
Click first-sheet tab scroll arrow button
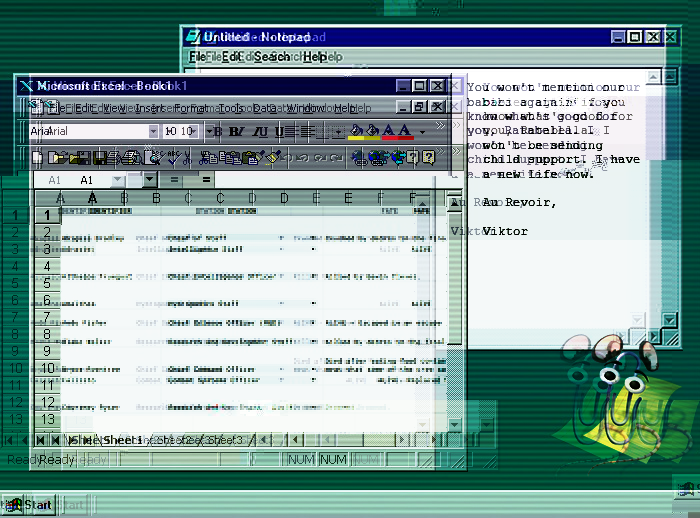click(40, 440)
